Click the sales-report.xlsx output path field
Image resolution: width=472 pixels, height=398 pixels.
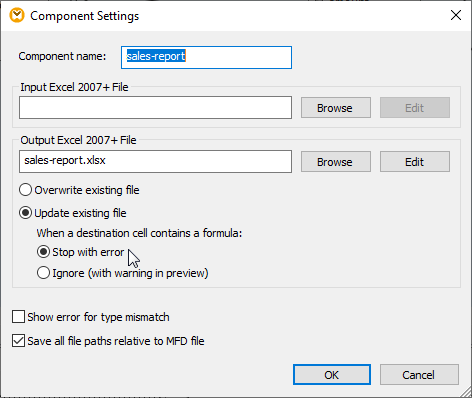(x=155, y=161)
